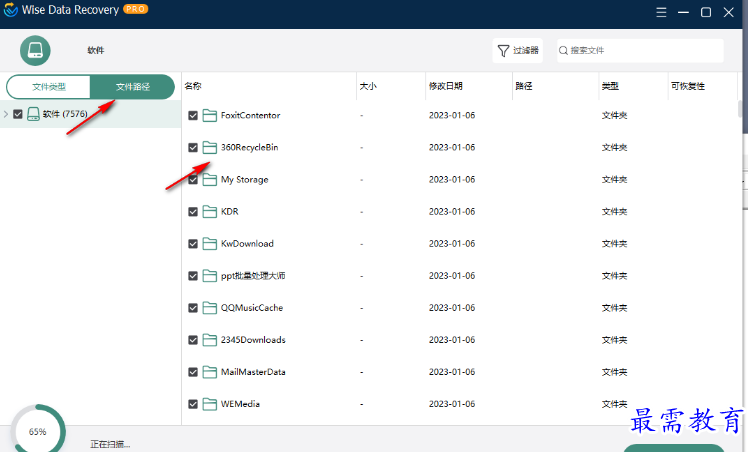This screenshot has width=752, height=452.
Task: Click the WEMedia folder icon
Action: (210, 404)
